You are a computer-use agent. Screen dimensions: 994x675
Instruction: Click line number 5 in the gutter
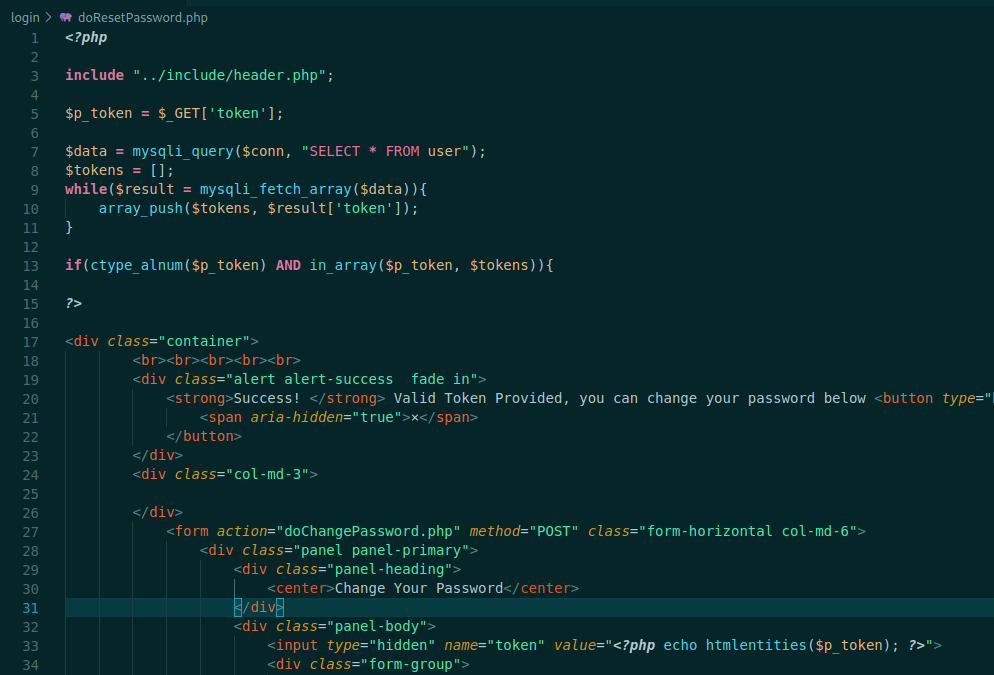tap(34, 113)
